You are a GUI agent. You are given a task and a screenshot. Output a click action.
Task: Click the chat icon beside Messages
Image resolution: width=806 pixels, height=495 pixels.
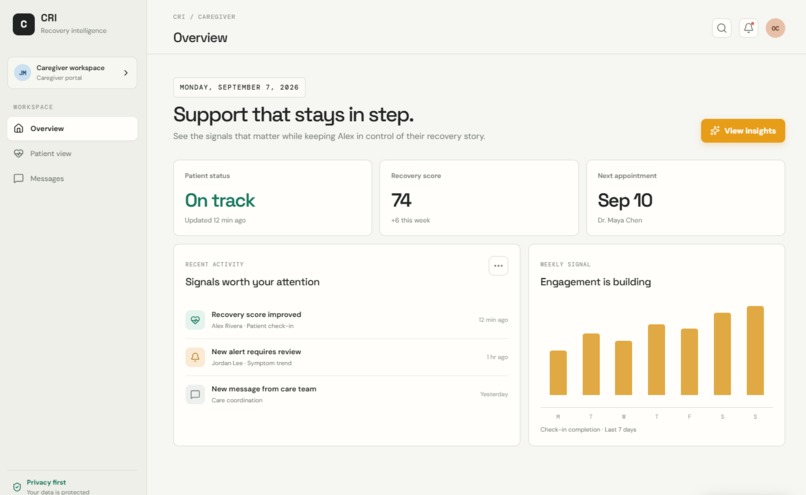click(19, 178)
